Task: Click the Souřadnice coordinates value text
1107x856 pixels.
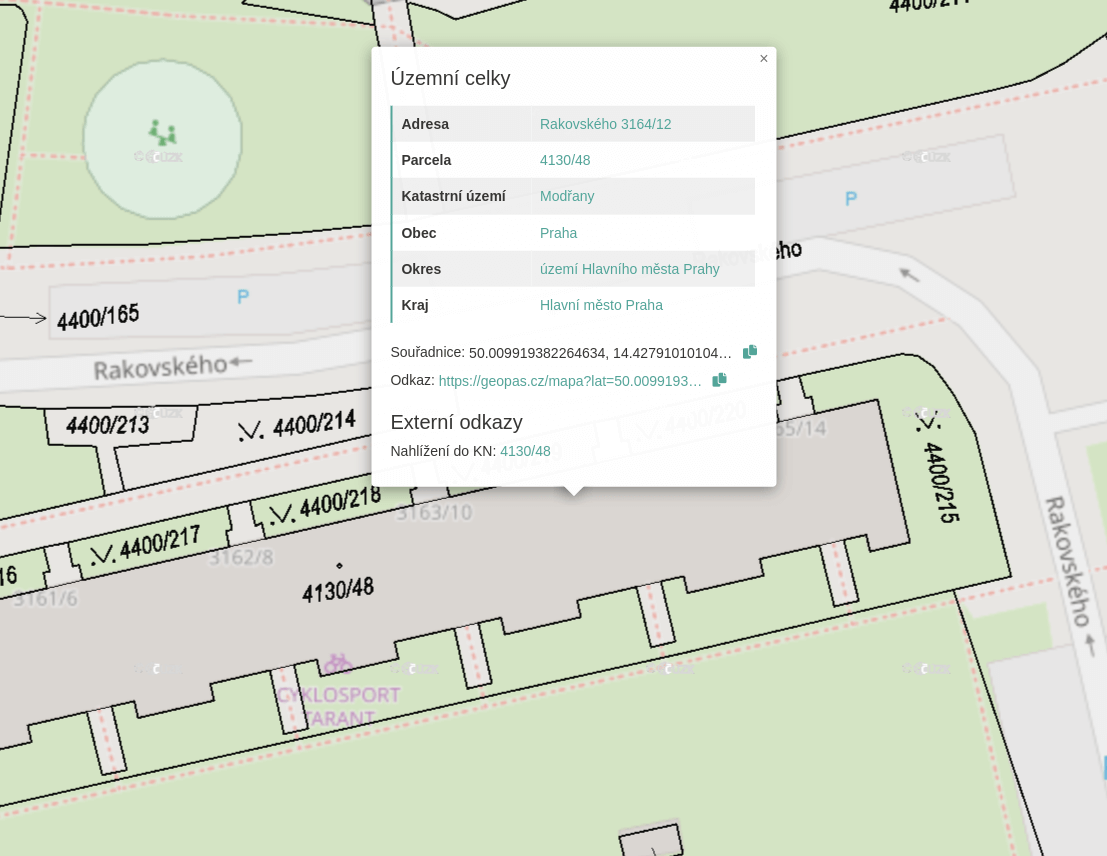Action: [x=600, y=353]
